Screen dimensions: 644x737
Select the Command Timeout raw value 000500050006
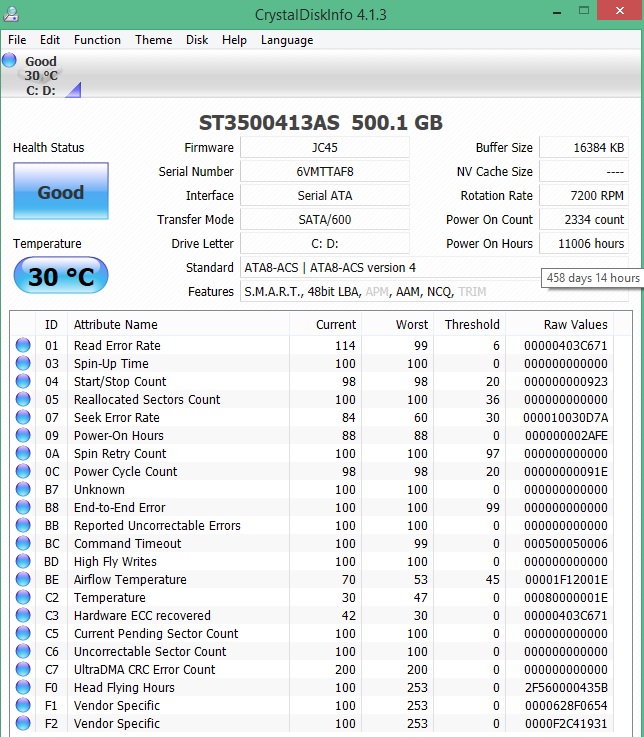(x=565, y=543)
